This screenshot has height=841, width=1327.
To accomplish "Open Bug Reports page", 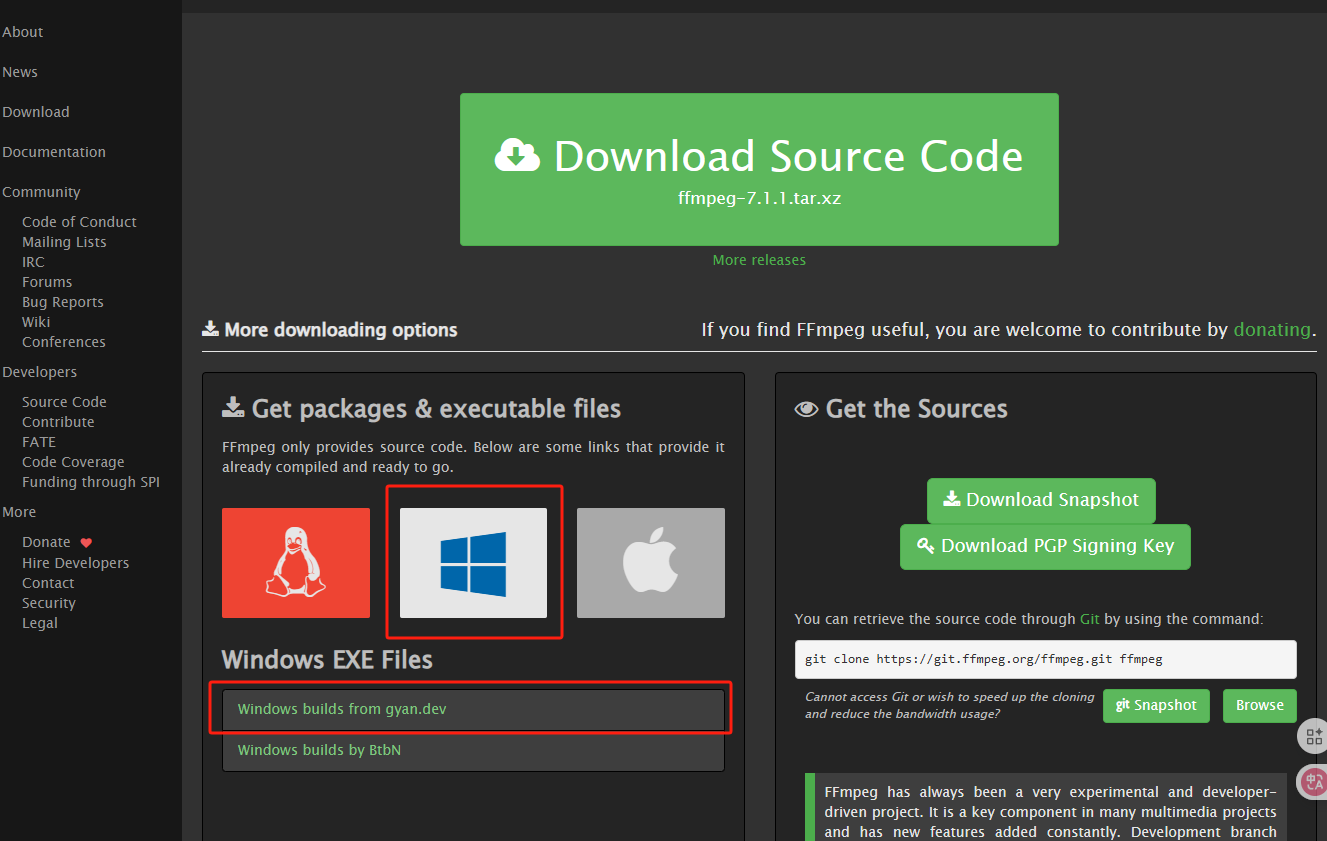I will pyautogui.click(x=63, y=302).
